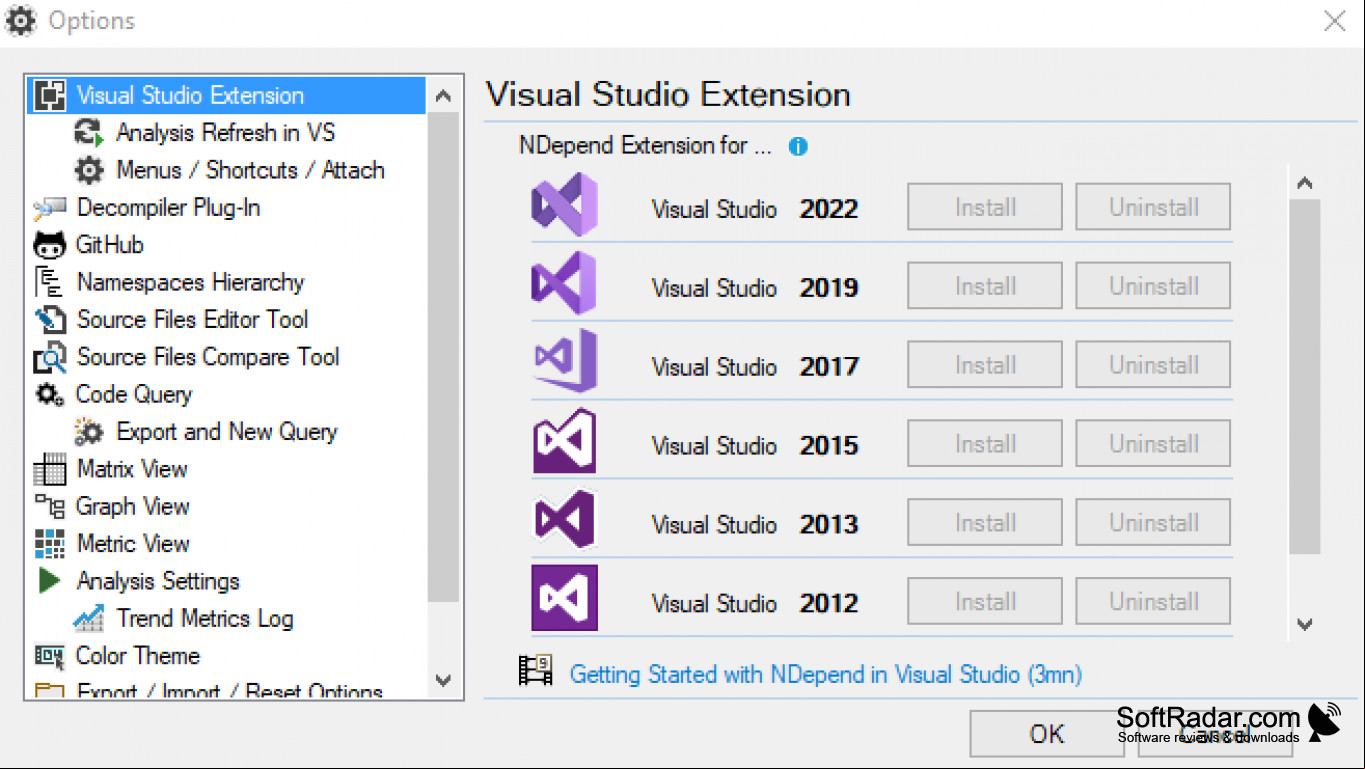Click the GitHub octocat icon
This screenshot has height=769, width=1365.
(50, 245)
